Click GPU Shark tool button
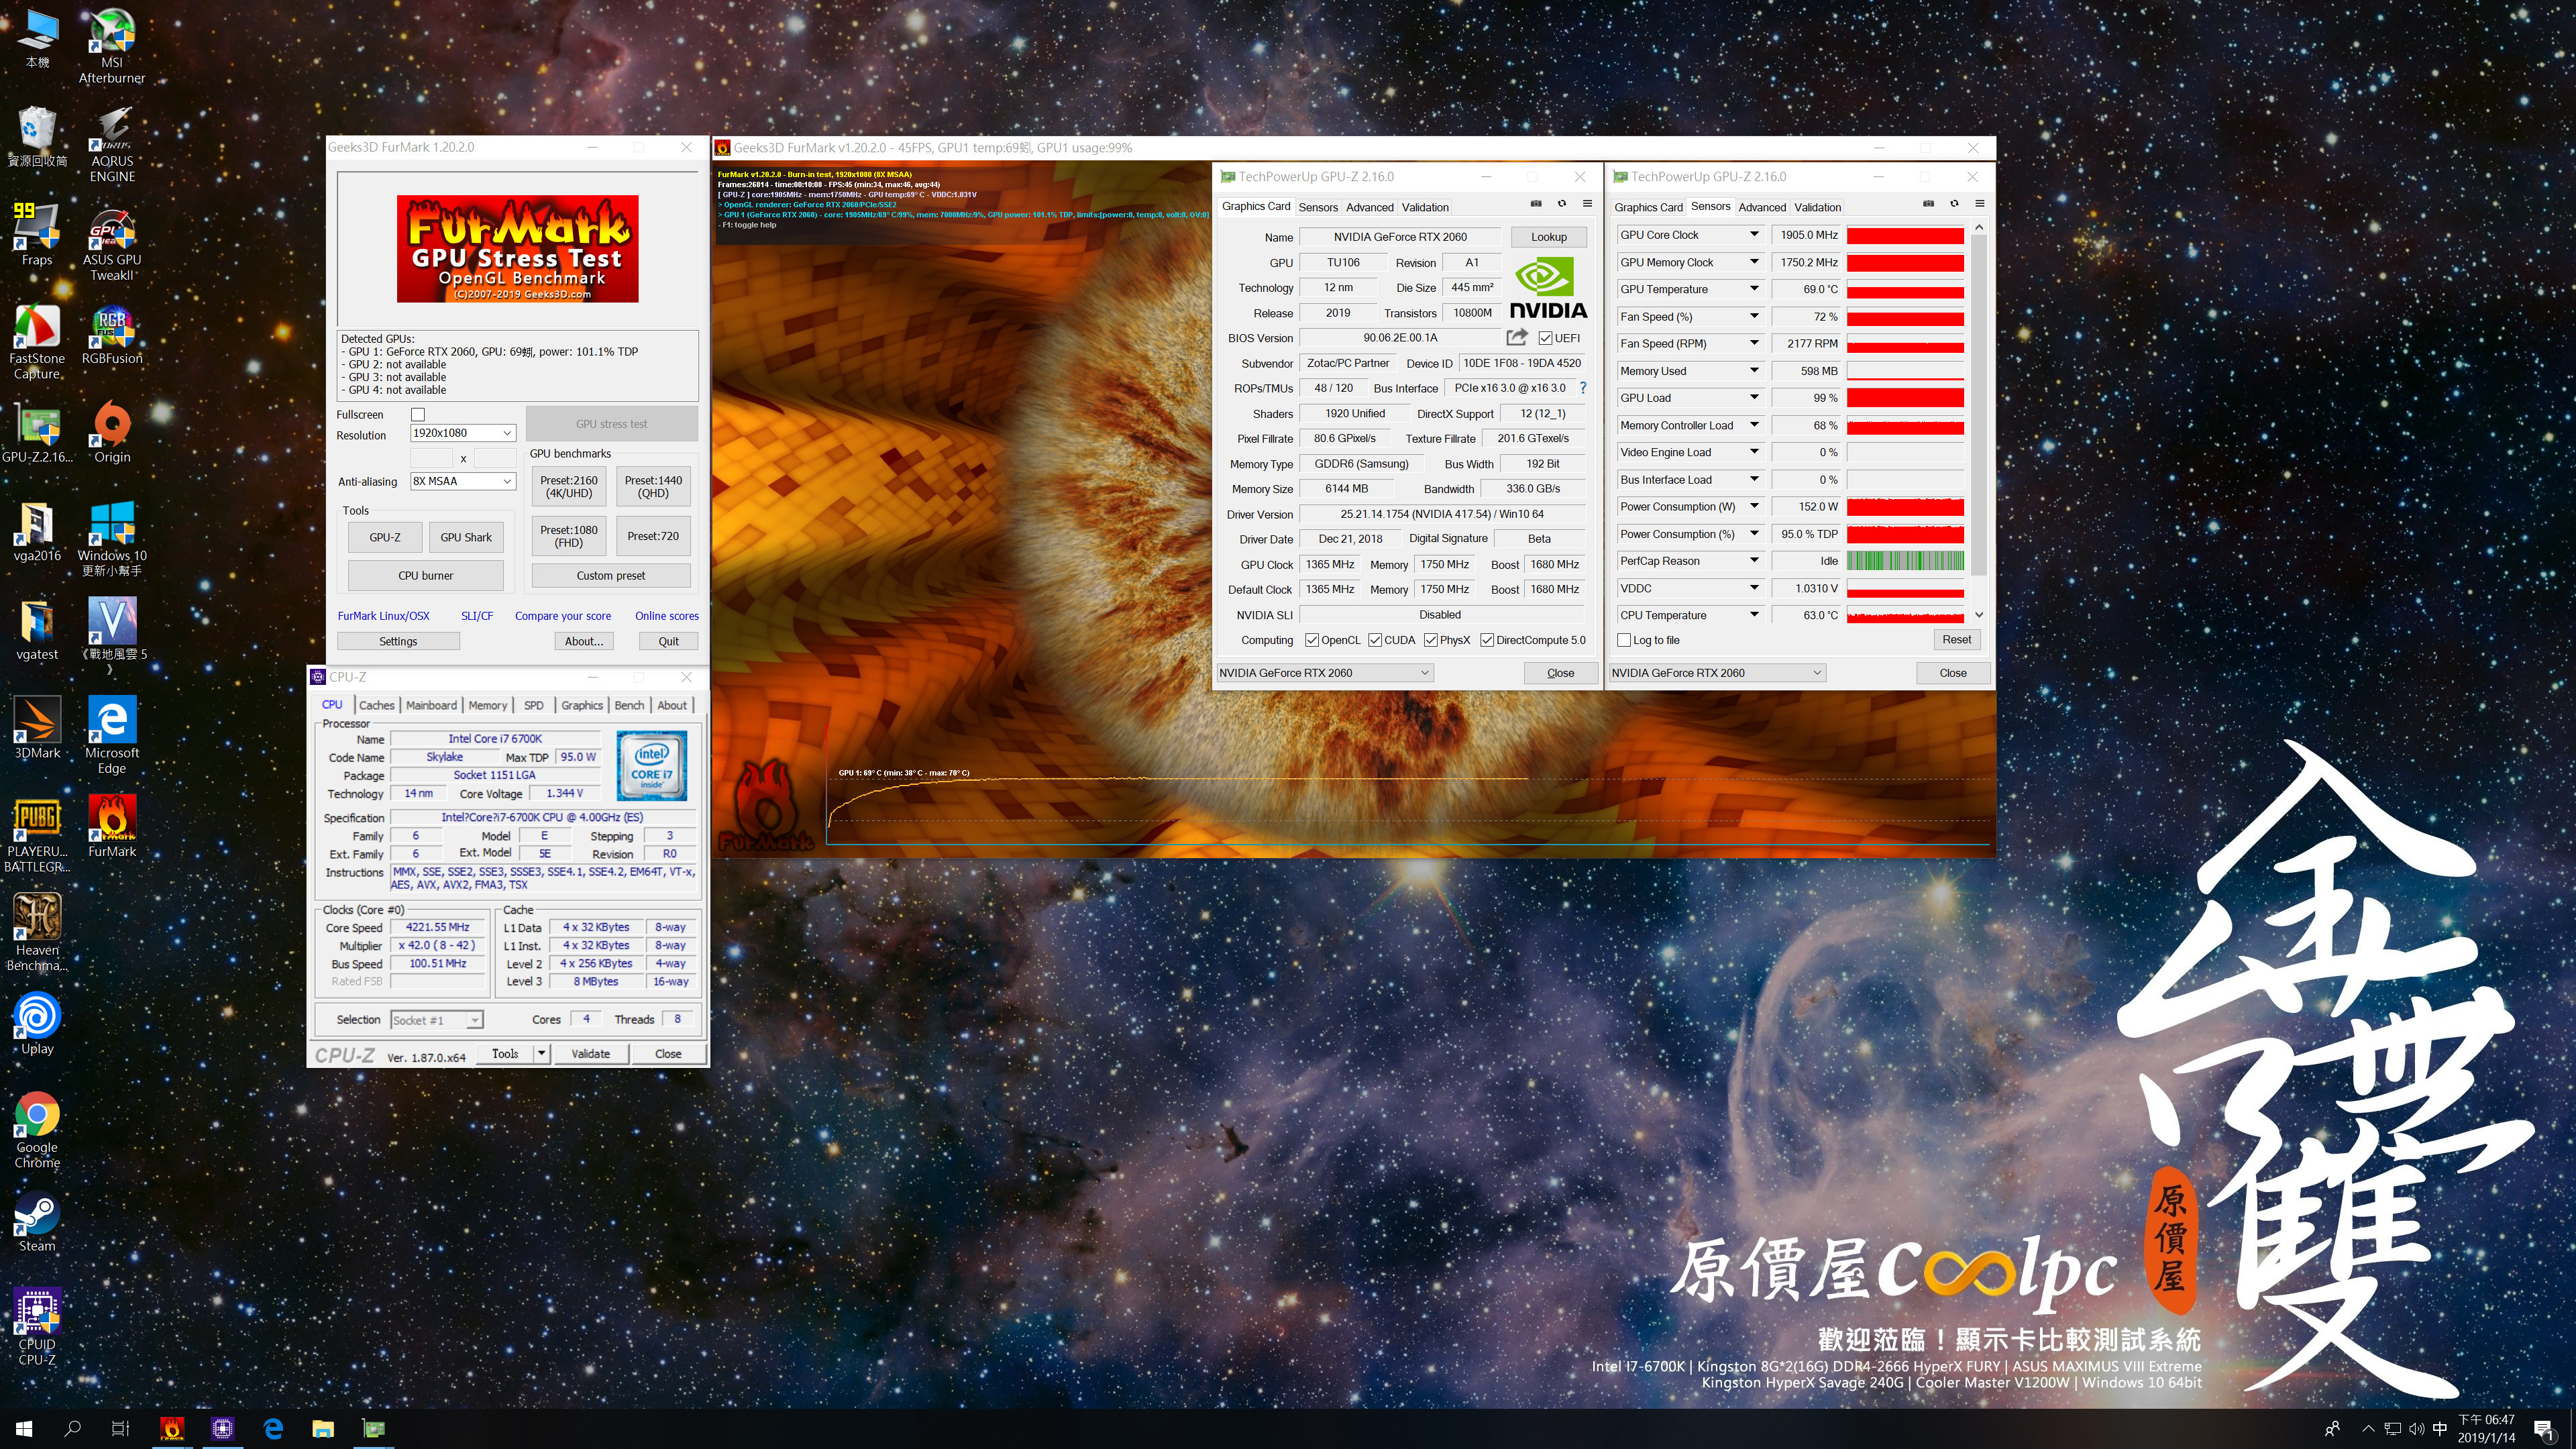2576x1449 pixels. [x=466, y=537]
